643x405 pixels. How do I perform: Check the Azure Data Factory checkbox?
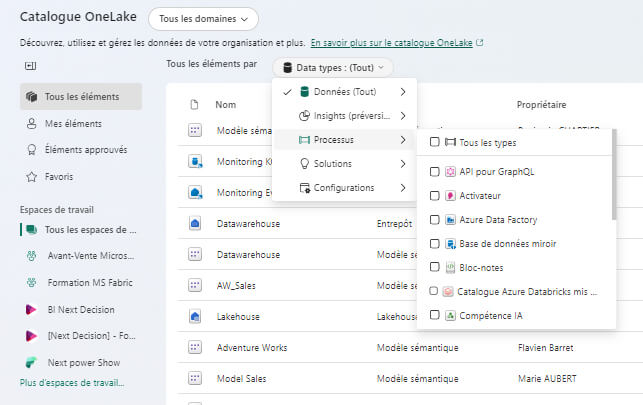click(x=435, y=220)
